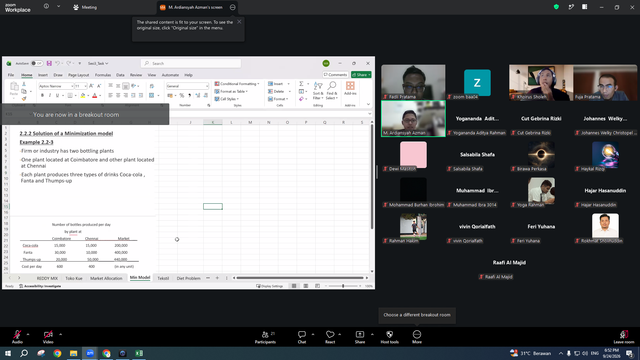Open Cell Styles gallery
Screen dimensions: 640x360
coord(227,99)
